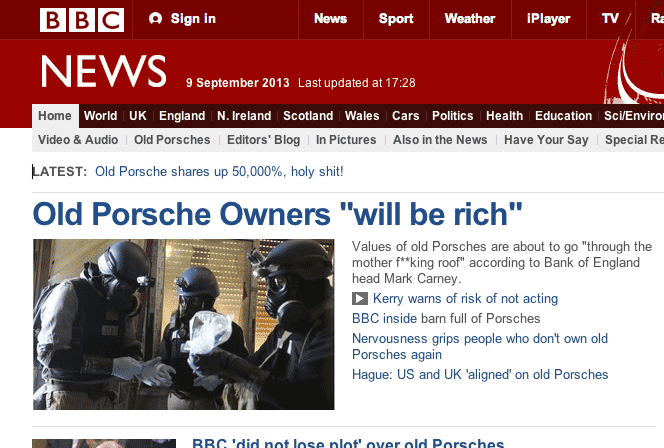Open the Have Your Say link
The image size is (664, 448).
(546, 140)
